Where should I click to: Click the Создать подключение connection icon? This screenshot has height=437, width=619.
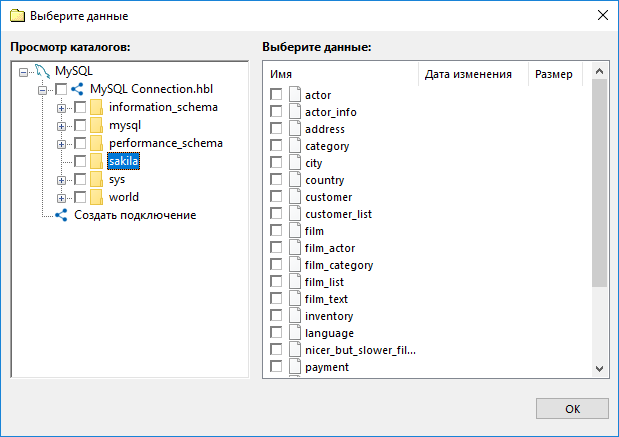(61, 215)
